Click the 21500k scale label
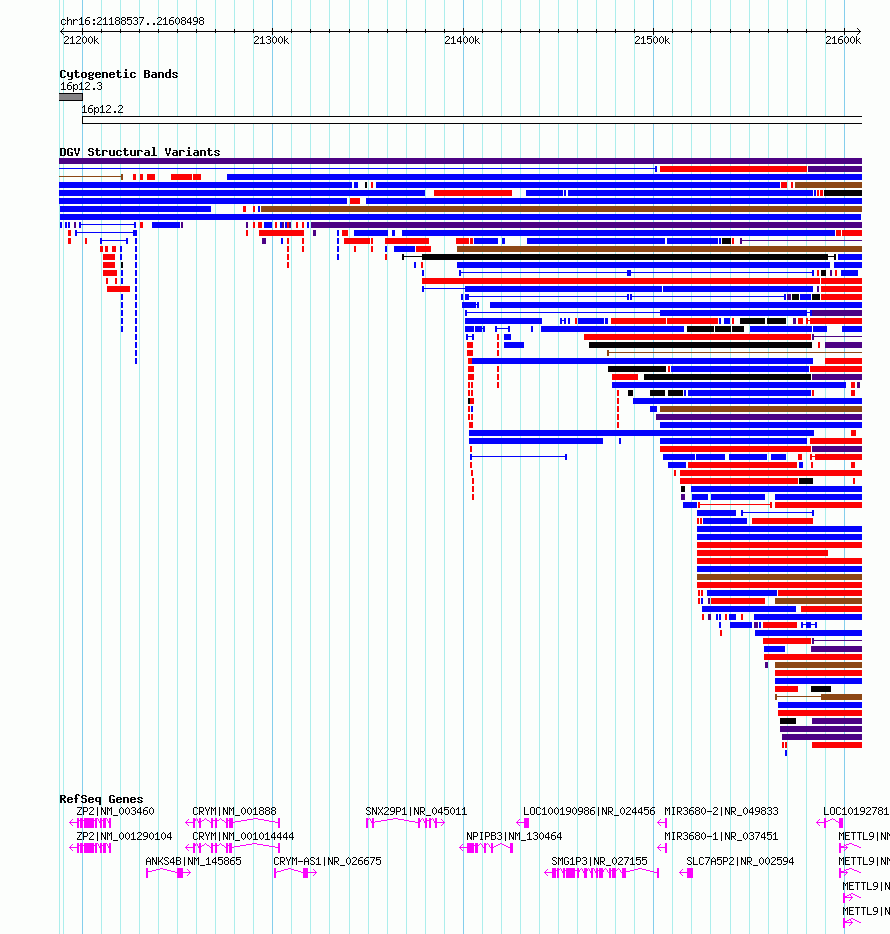Screen dimensions: 890x934 (652, 41)
